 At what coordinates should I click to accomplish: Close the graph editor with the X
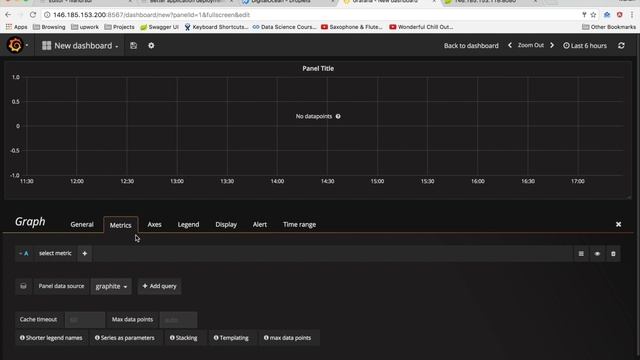point(618,224)
